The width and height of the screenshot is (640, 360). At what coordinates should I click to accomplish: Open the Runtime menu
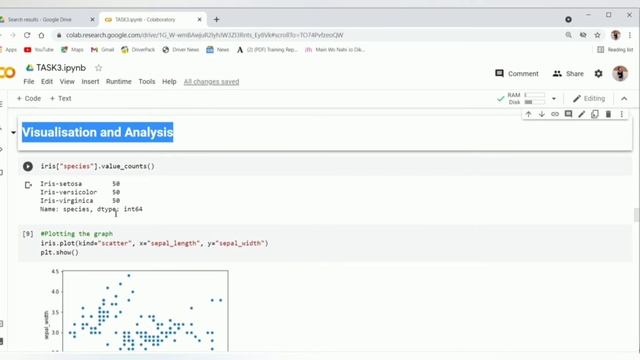[x=119, y=82]
